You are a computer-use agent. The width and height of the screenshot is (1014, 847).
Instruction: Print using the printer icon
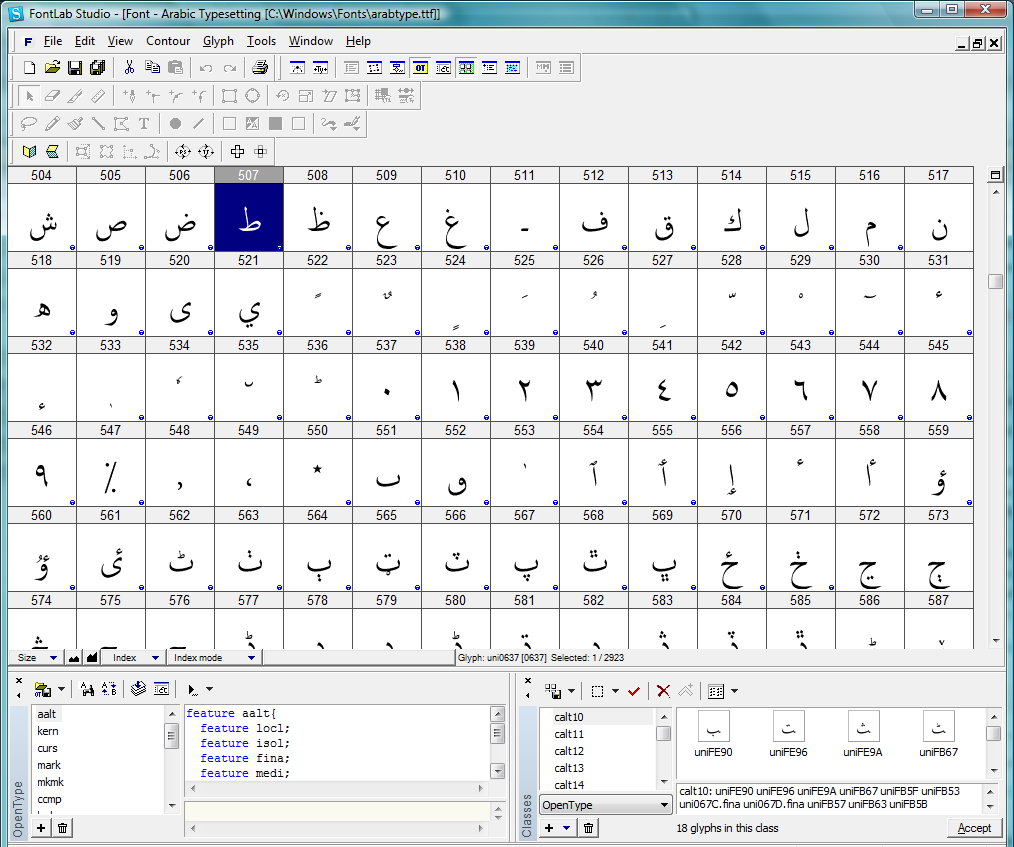pos(260,68)
